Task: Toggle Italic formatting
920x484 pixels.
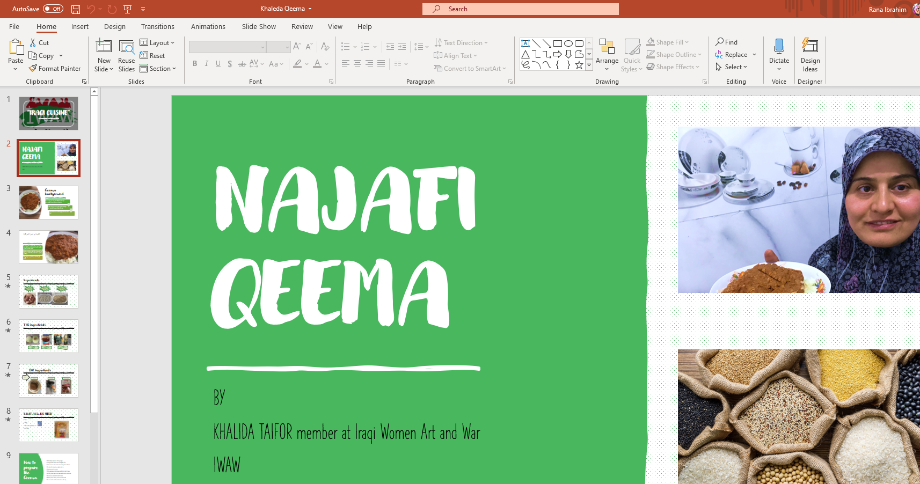Action: click(x=207, y=64)
